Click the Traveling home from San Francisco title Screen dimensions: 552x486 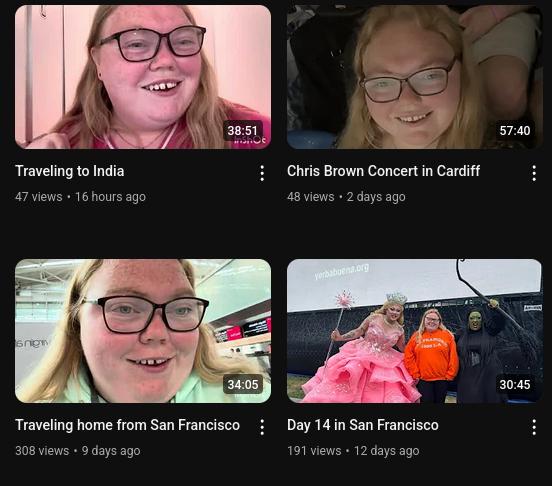127,425
